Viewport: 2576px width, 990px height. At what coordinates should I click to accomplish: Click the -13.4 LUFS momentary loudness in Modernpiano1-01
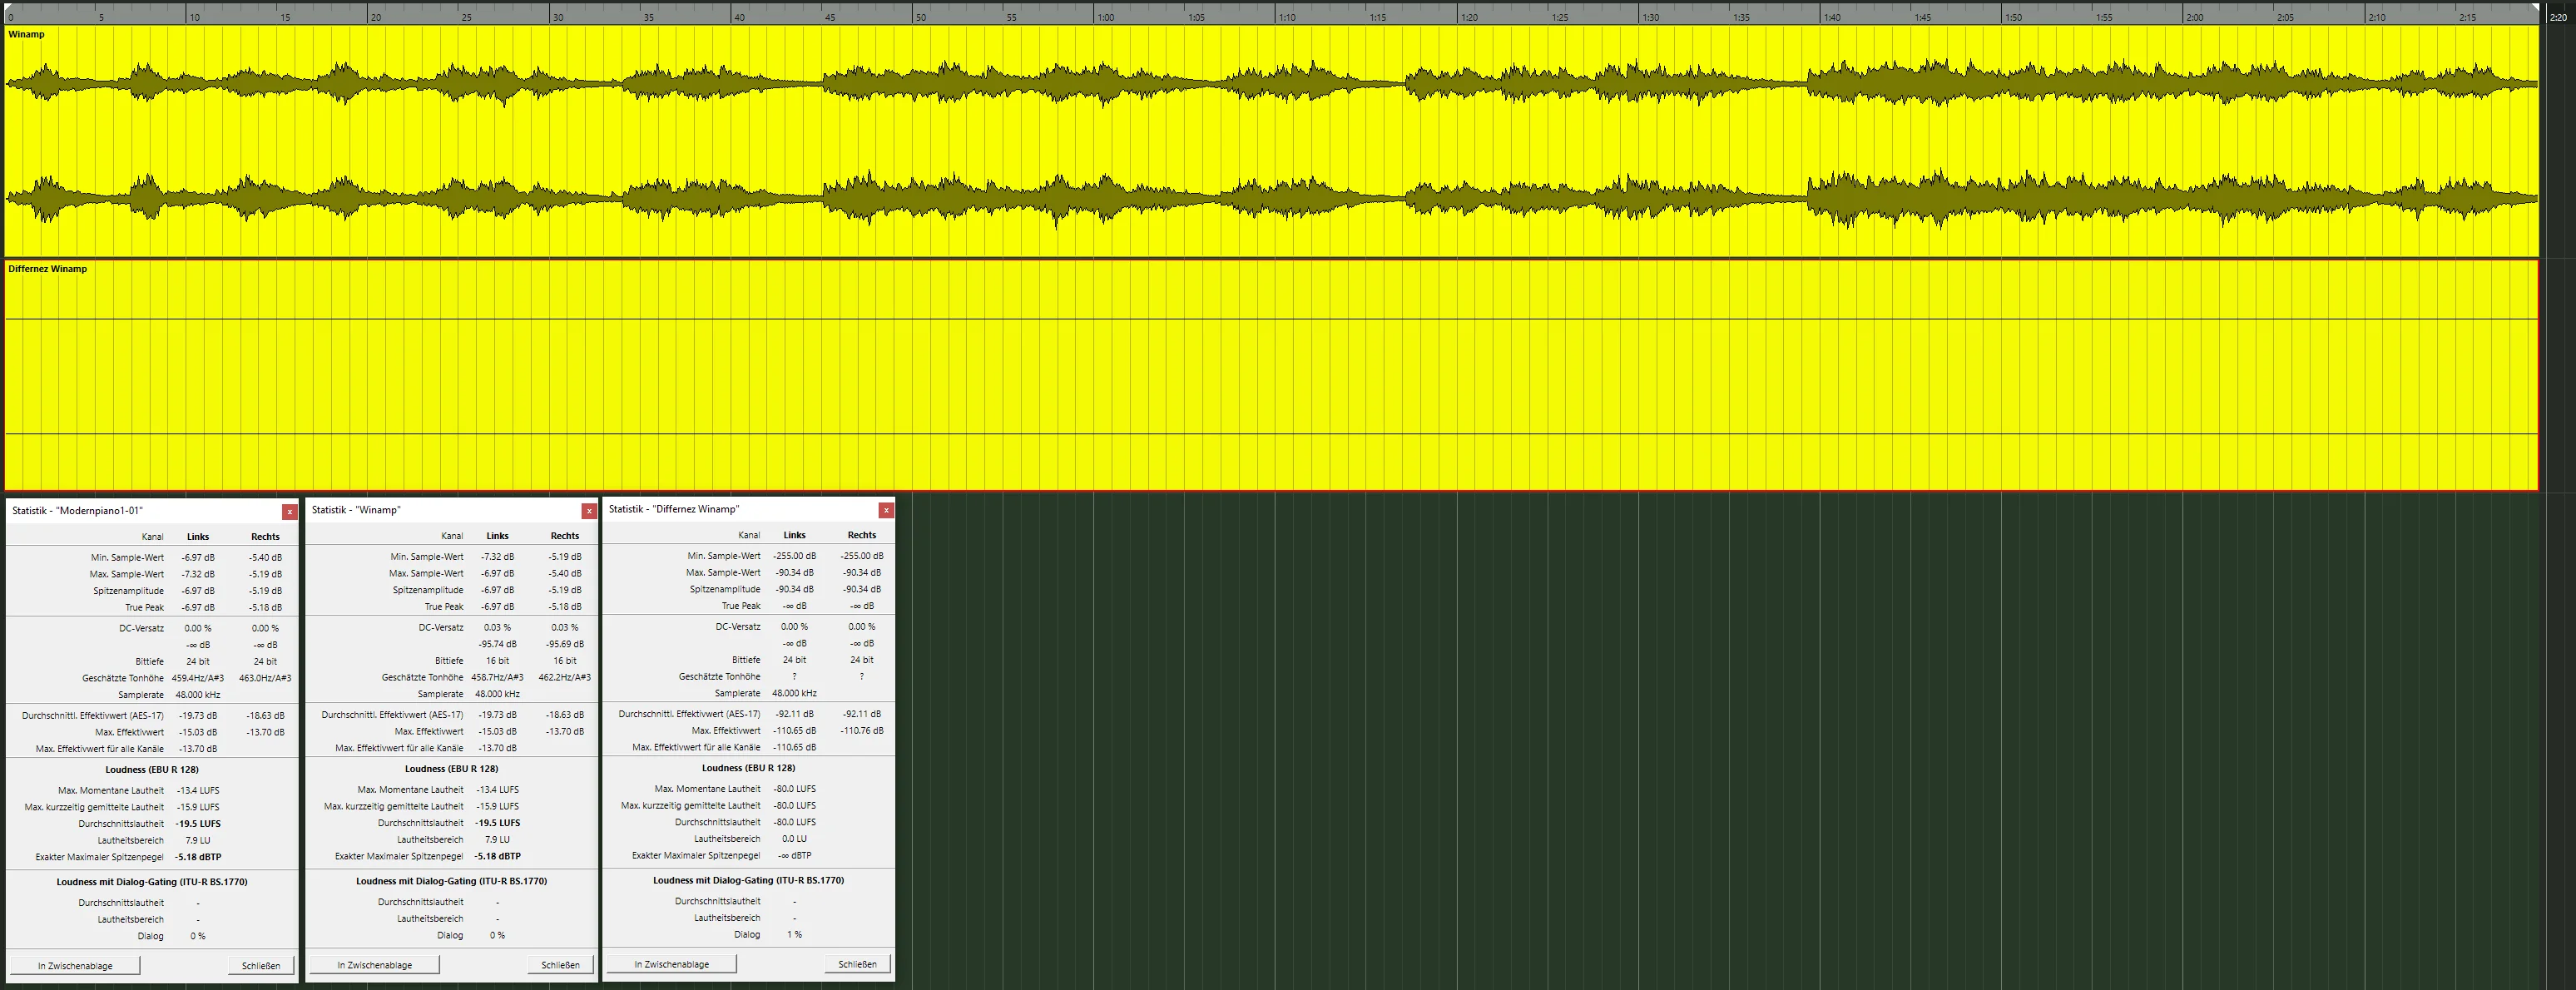pyautogui.click(x=198, y=791)
